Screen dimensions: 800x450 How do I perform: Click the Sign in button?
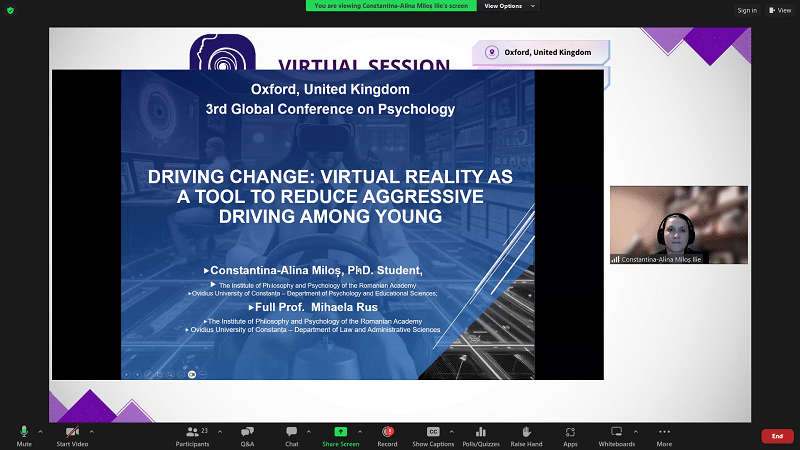point(747,10)
